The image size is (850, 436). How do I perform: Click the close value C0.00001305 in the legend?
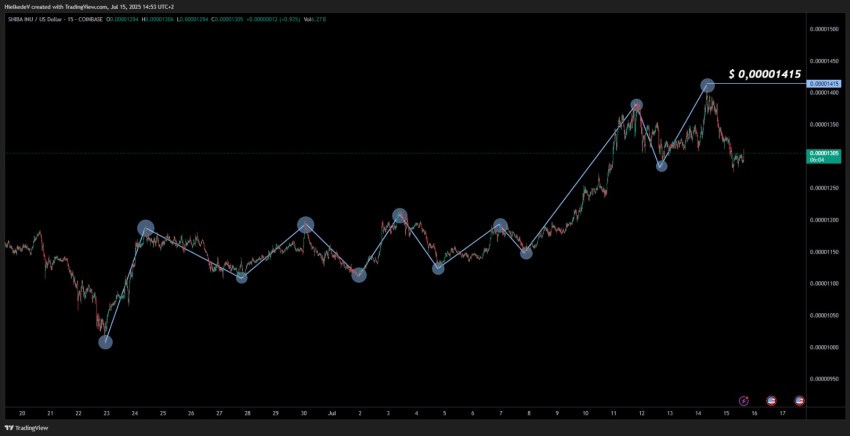[x=227, y=19]
